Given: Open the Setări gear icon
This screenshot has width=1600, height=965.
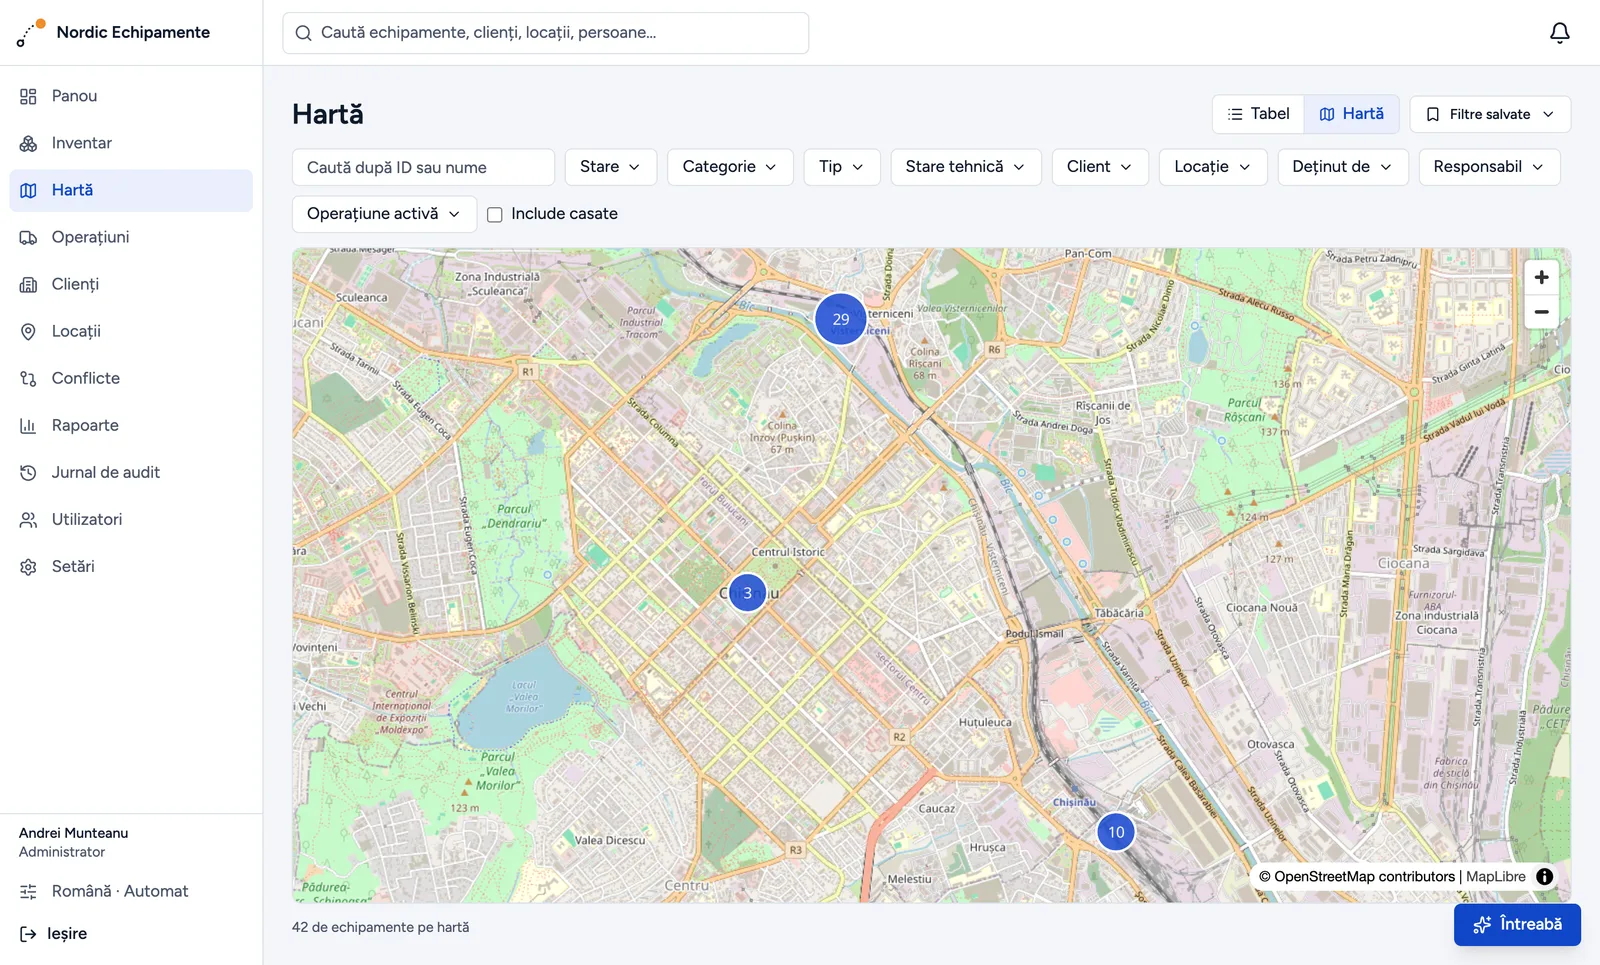Looking at the screenshot, I should pyautogui.click(x=28, y=566).
